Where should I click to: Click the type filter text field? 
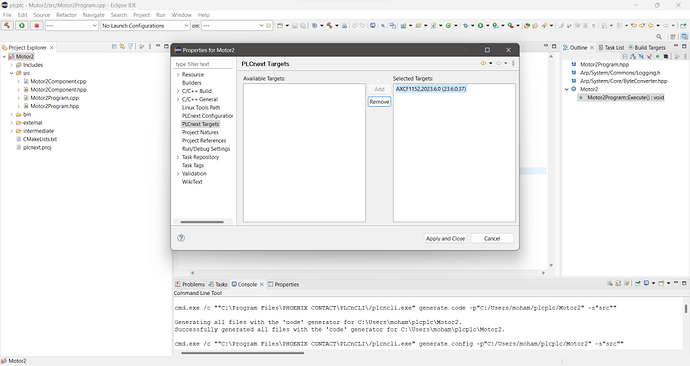(203, 64)
